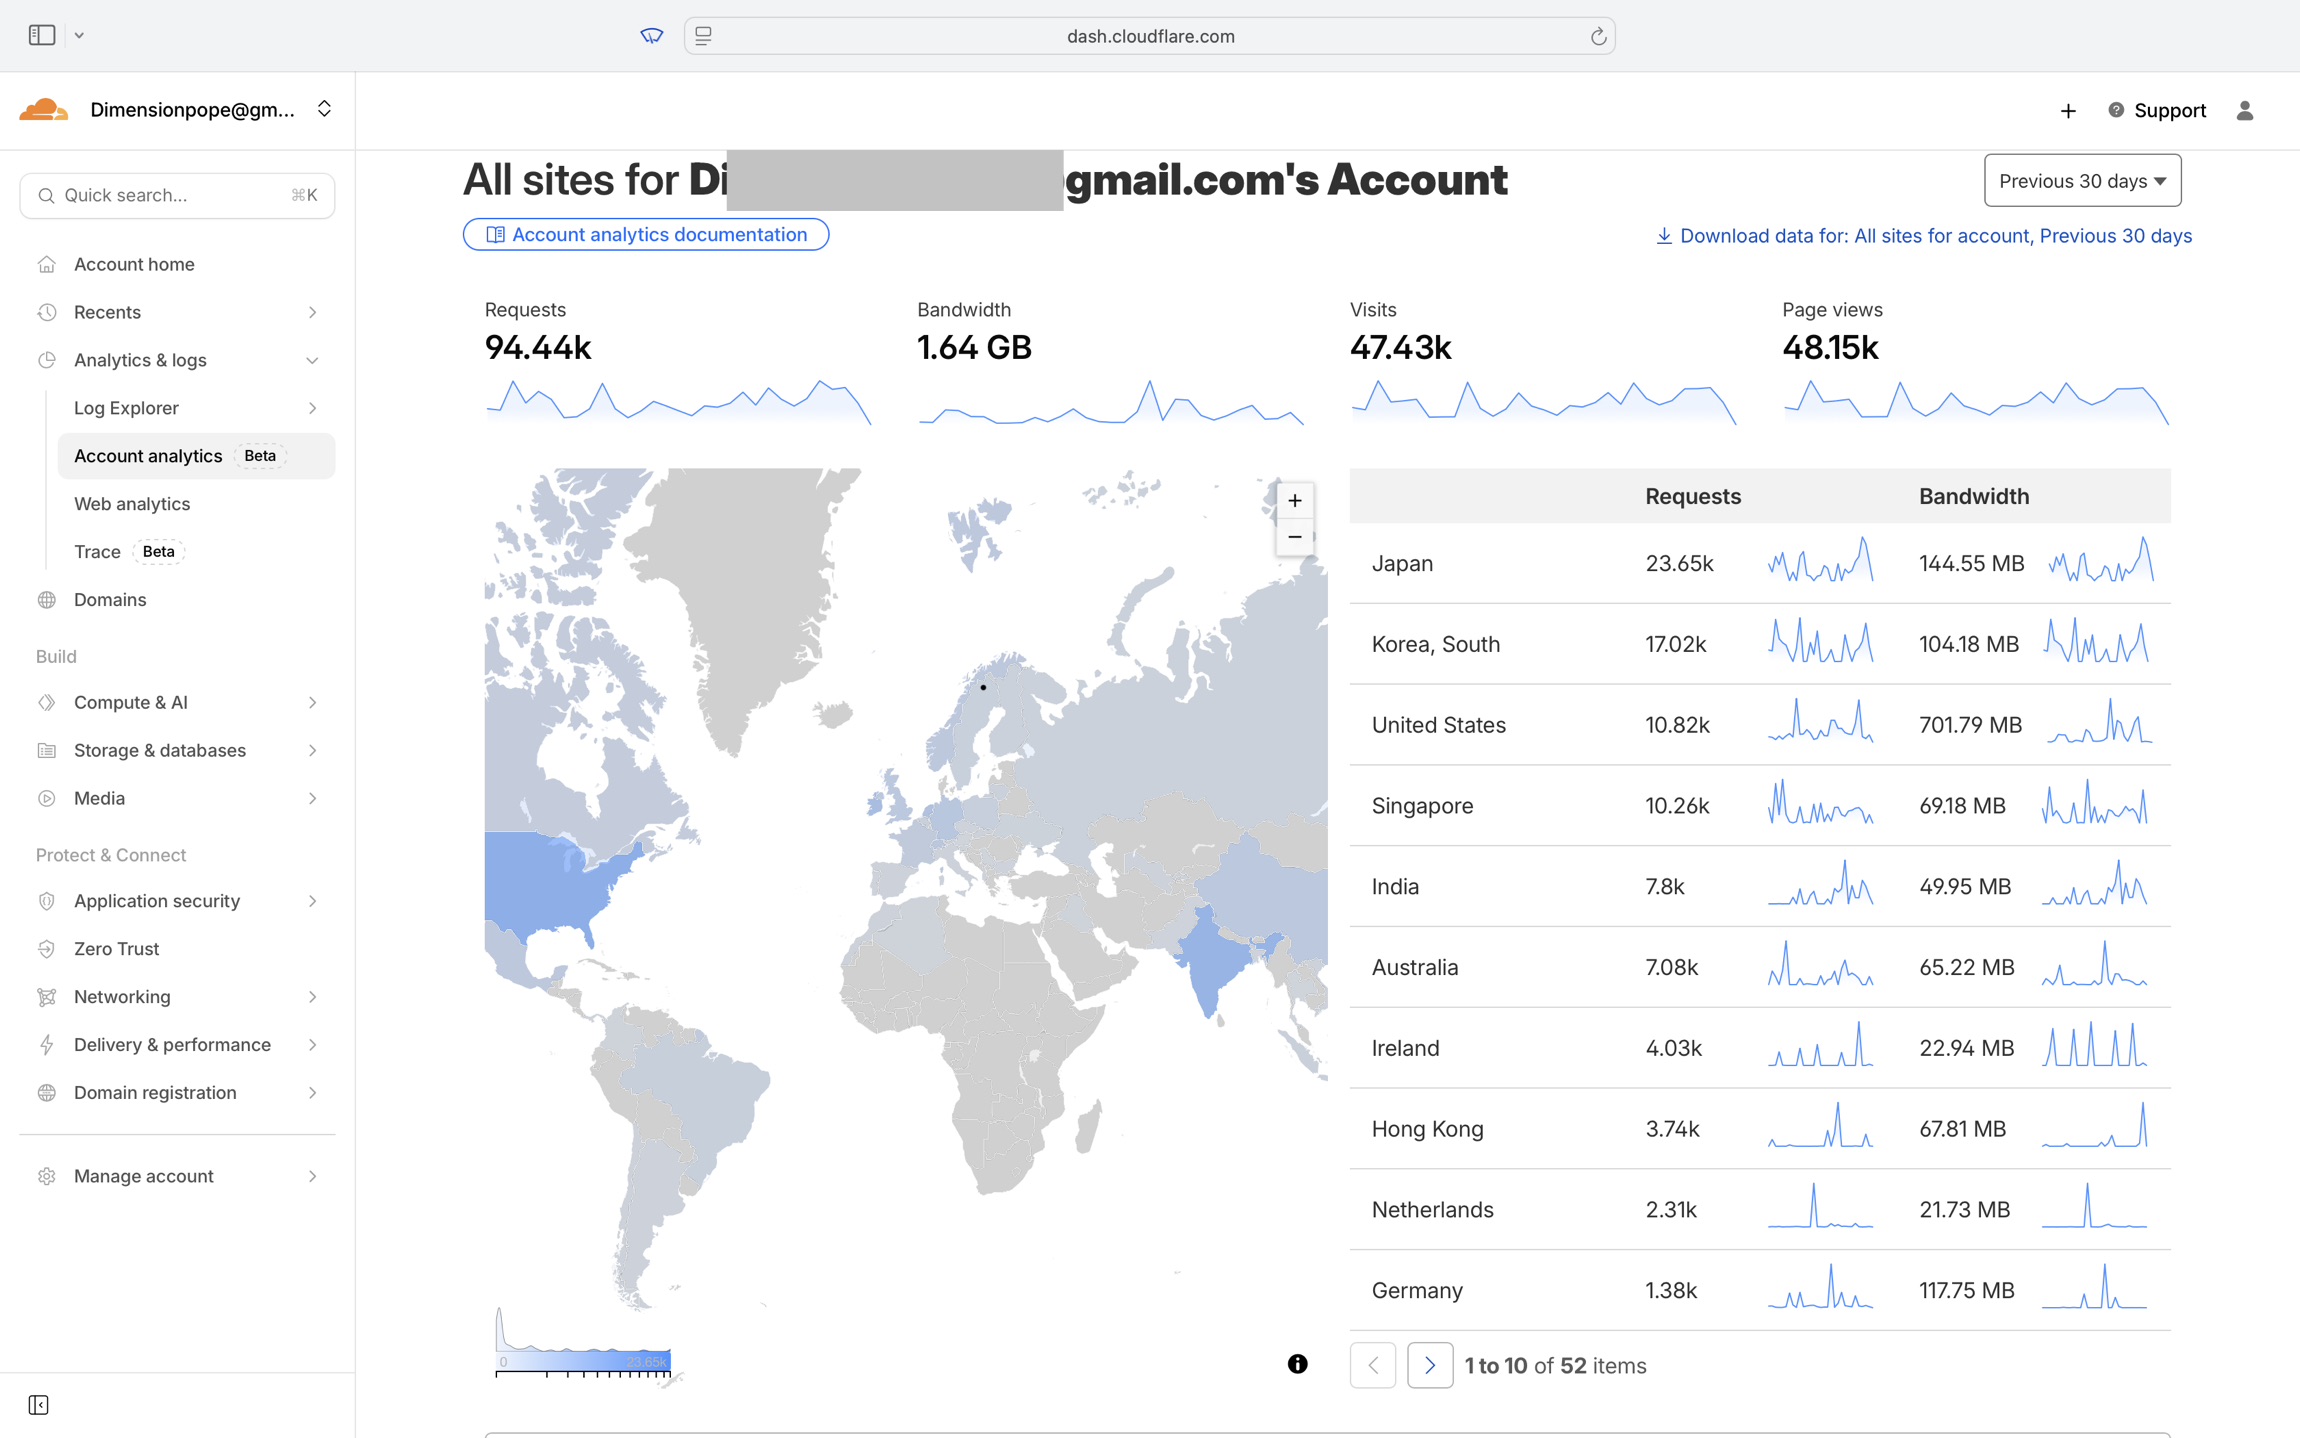Expand the Media chevron
The image size is (2300, 1438).
[x=312, y=799]
